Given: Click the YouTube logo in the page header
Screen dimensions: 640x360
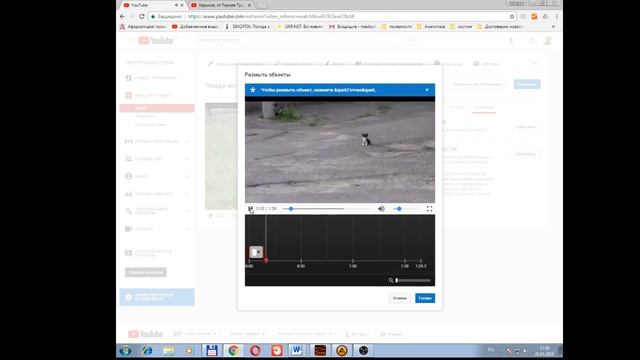Looking at the screenshot, I should coord(156,40).
